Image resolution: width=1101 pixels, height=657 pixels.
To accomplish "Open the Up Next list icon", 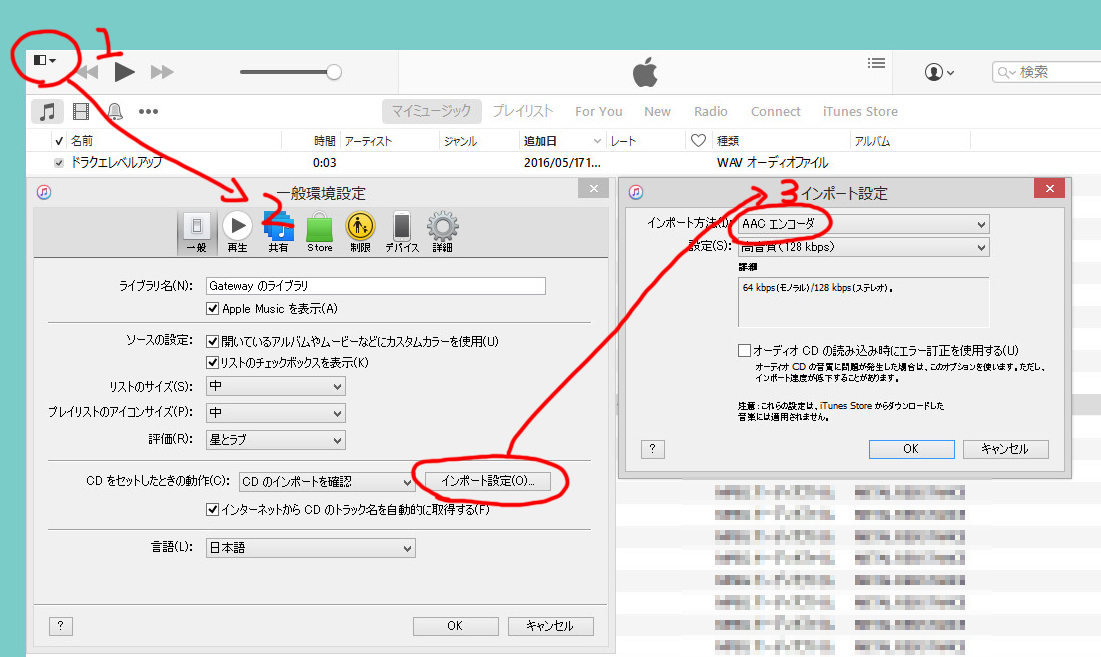I will (x=876, y=63).
